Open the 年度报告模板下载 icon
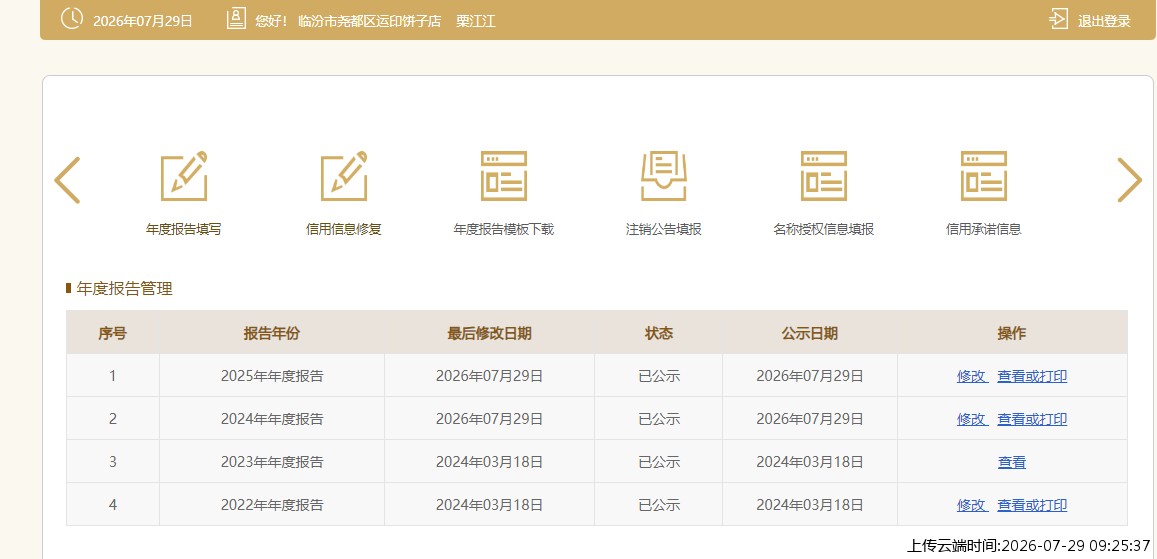Screen dimensions: 1157x559 [504, 176]
